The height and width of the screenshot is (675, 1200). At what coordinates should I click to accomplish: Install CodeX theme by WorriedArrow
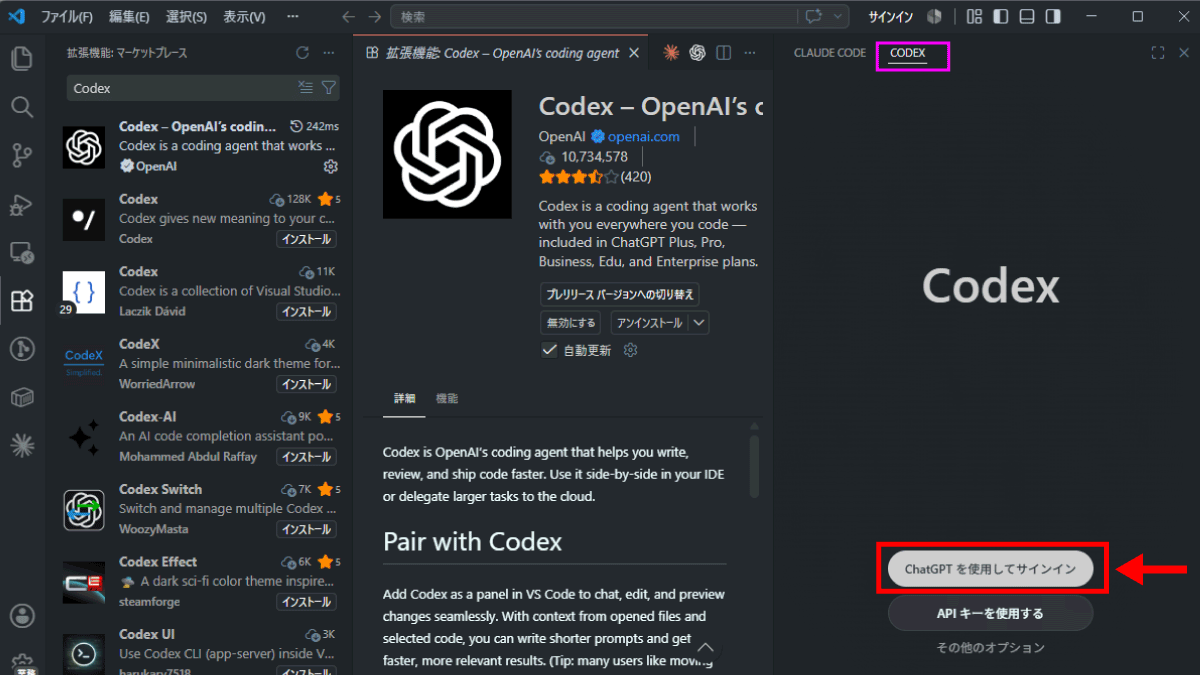[x=306, y=384]
